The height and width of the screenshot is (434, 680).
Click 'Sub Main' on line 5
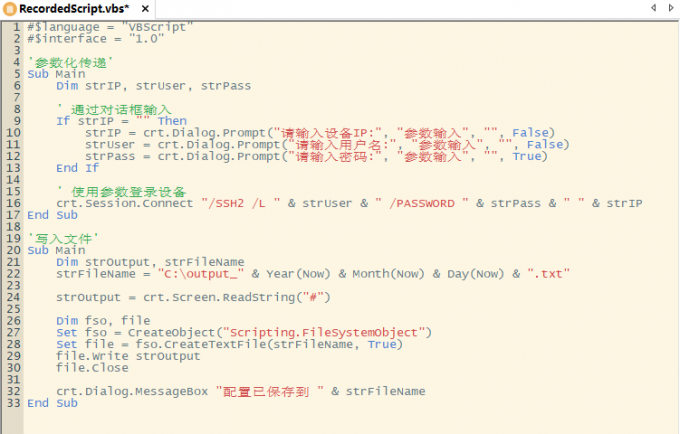tap(56, 74)
